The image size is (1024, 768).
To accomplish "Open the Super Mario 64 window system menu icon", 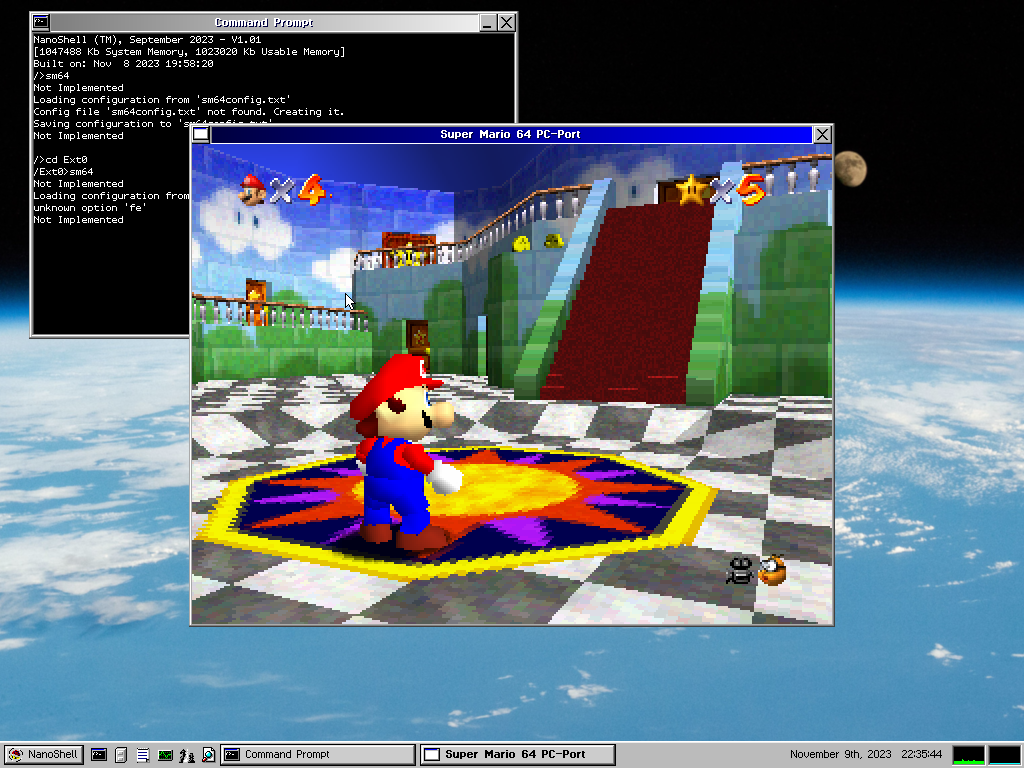I will (201, 135).
